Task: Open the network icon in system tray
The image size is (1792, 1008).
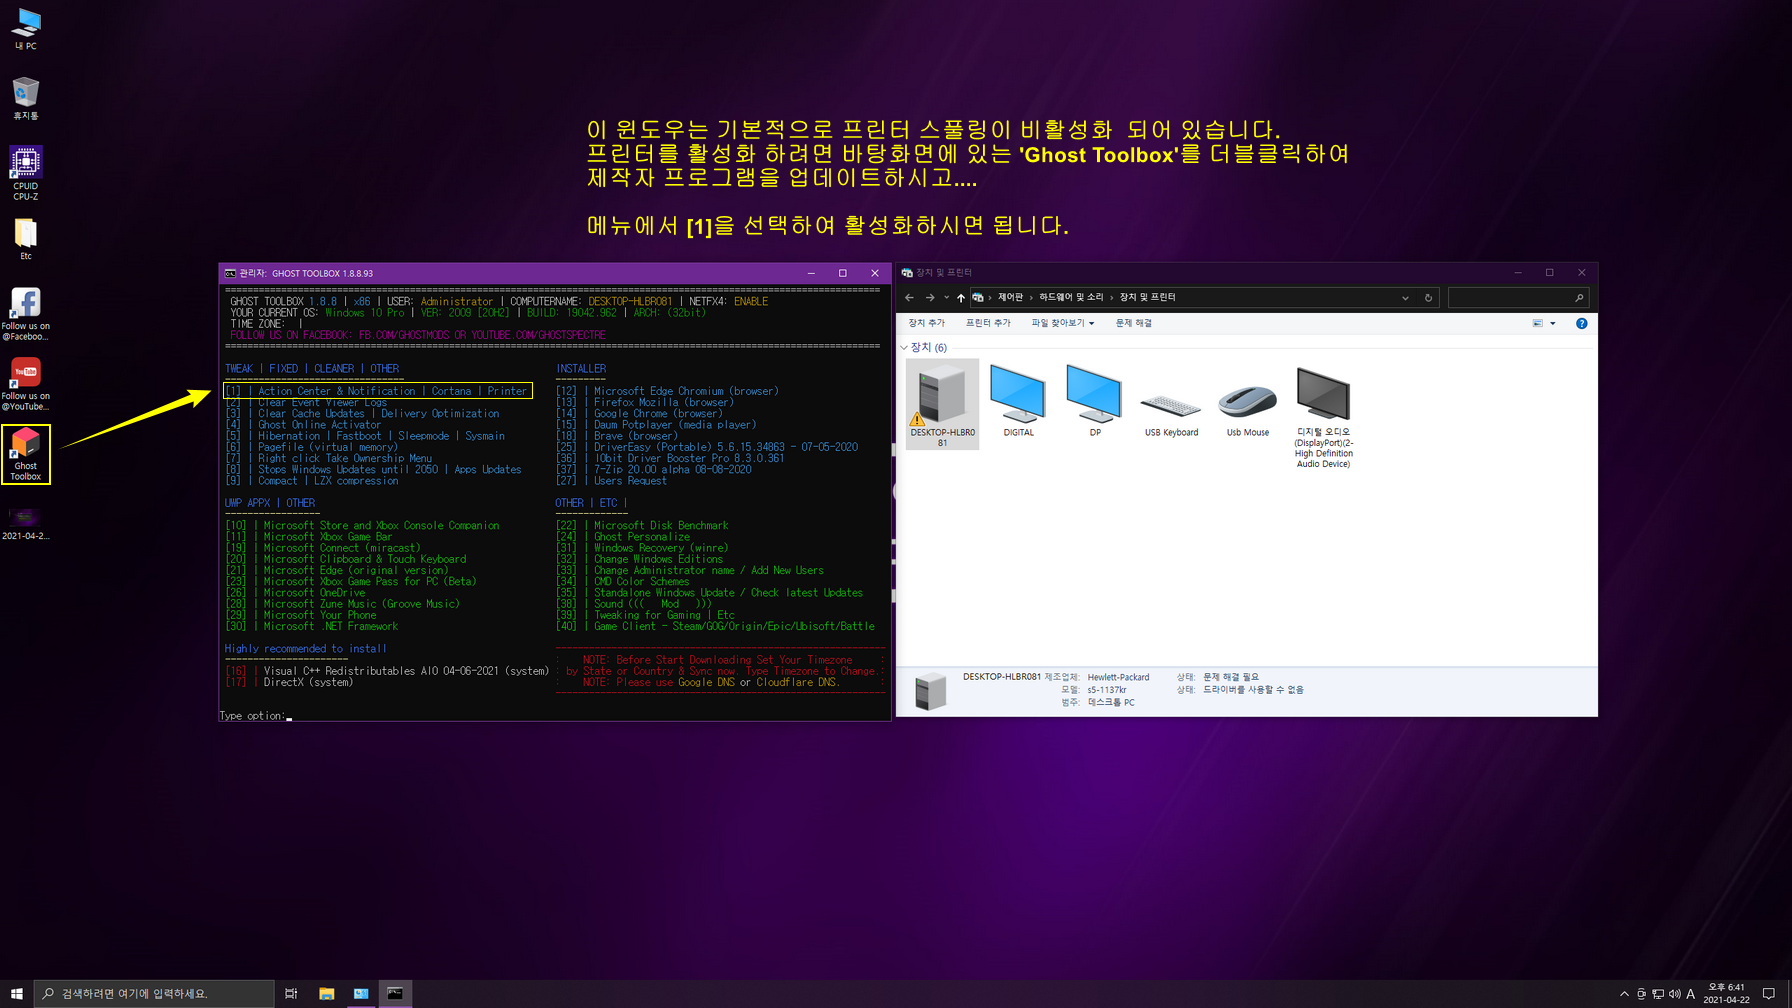Action: (1658, 994)
